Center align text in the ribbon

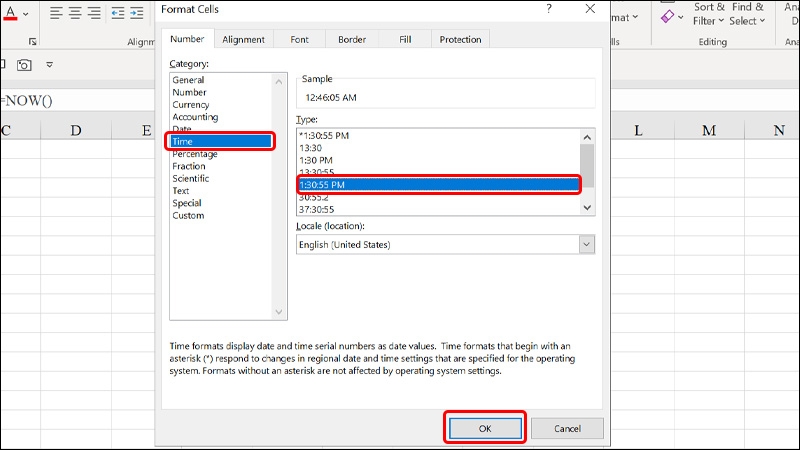(75, 13)
